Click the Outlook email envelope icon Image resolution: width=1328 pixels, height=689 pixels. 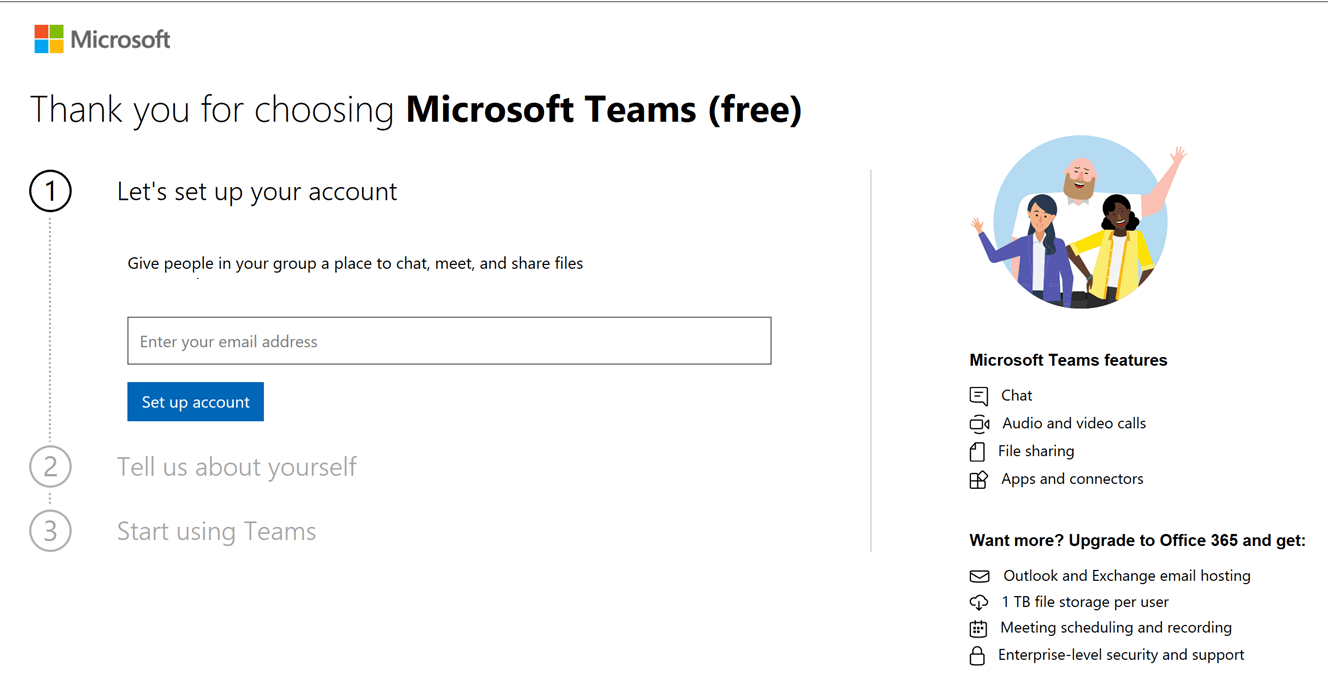[x=979, y=576]
